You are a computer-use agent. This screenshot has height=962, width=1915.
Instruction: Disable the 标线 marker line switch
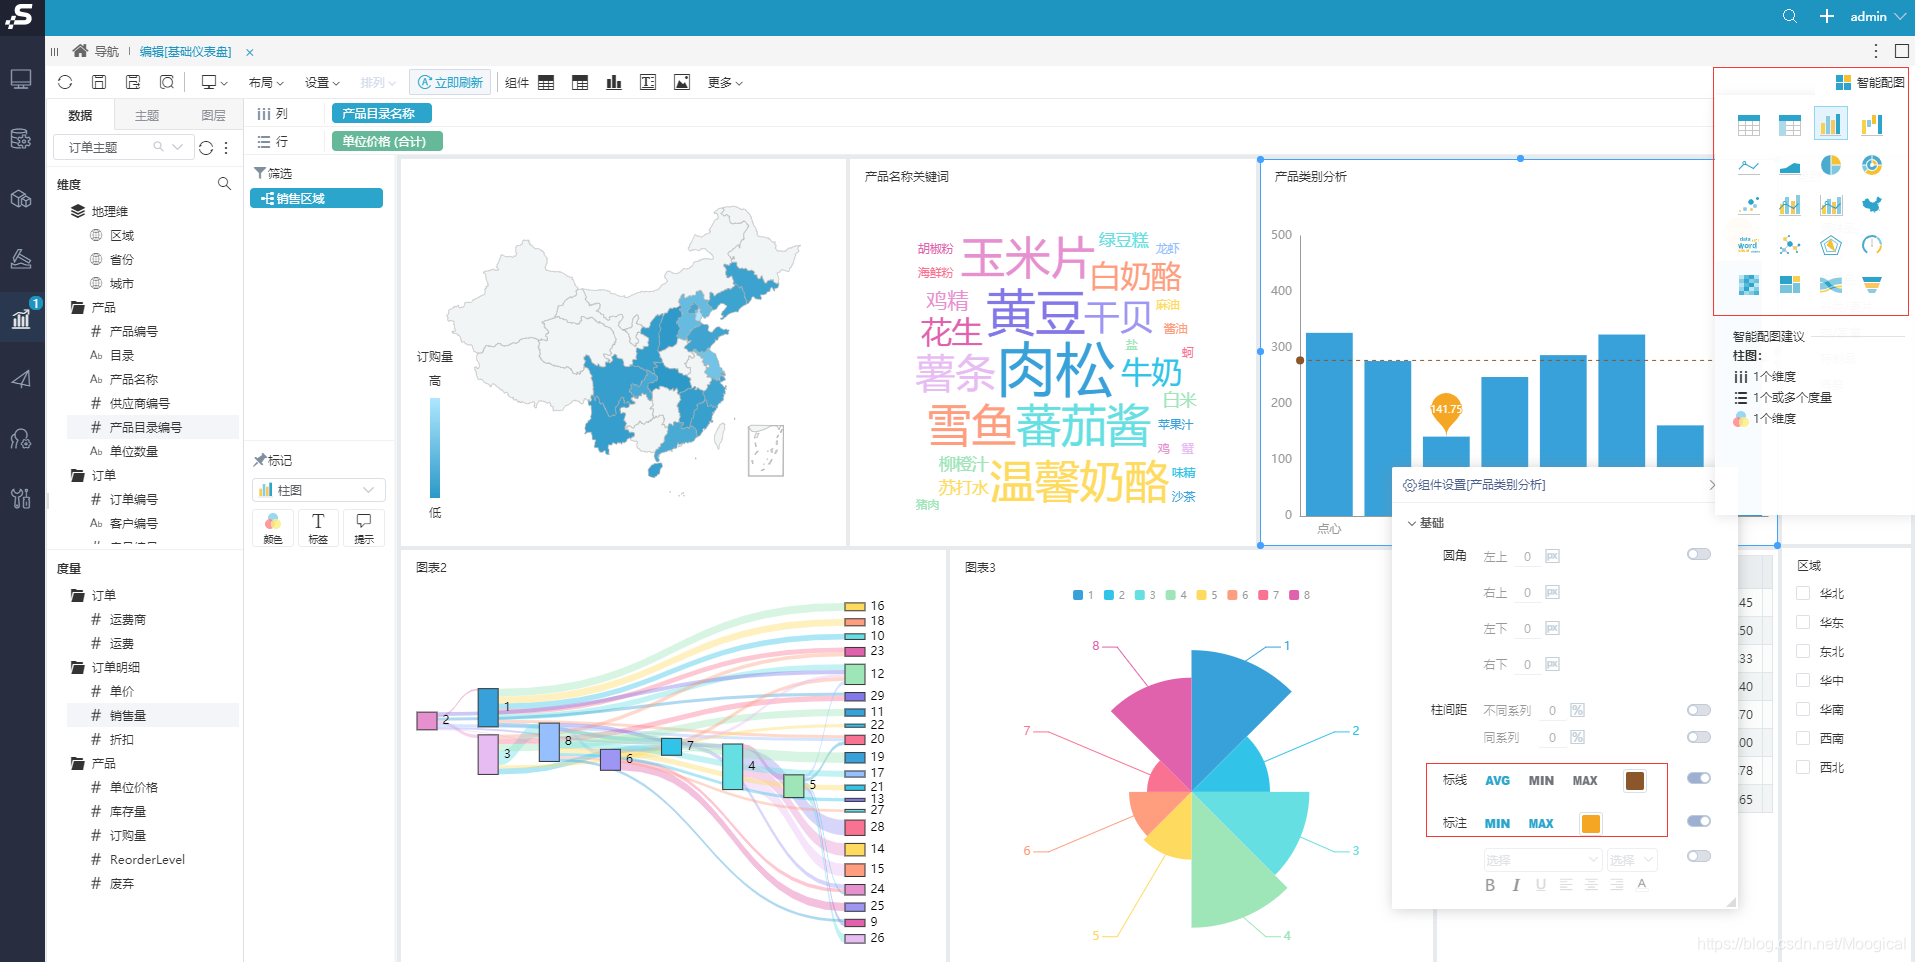click(1698, 778)
